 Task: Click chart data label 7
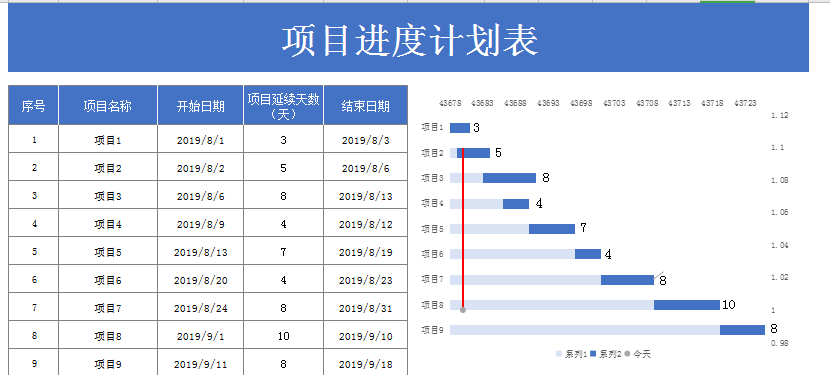583,228
